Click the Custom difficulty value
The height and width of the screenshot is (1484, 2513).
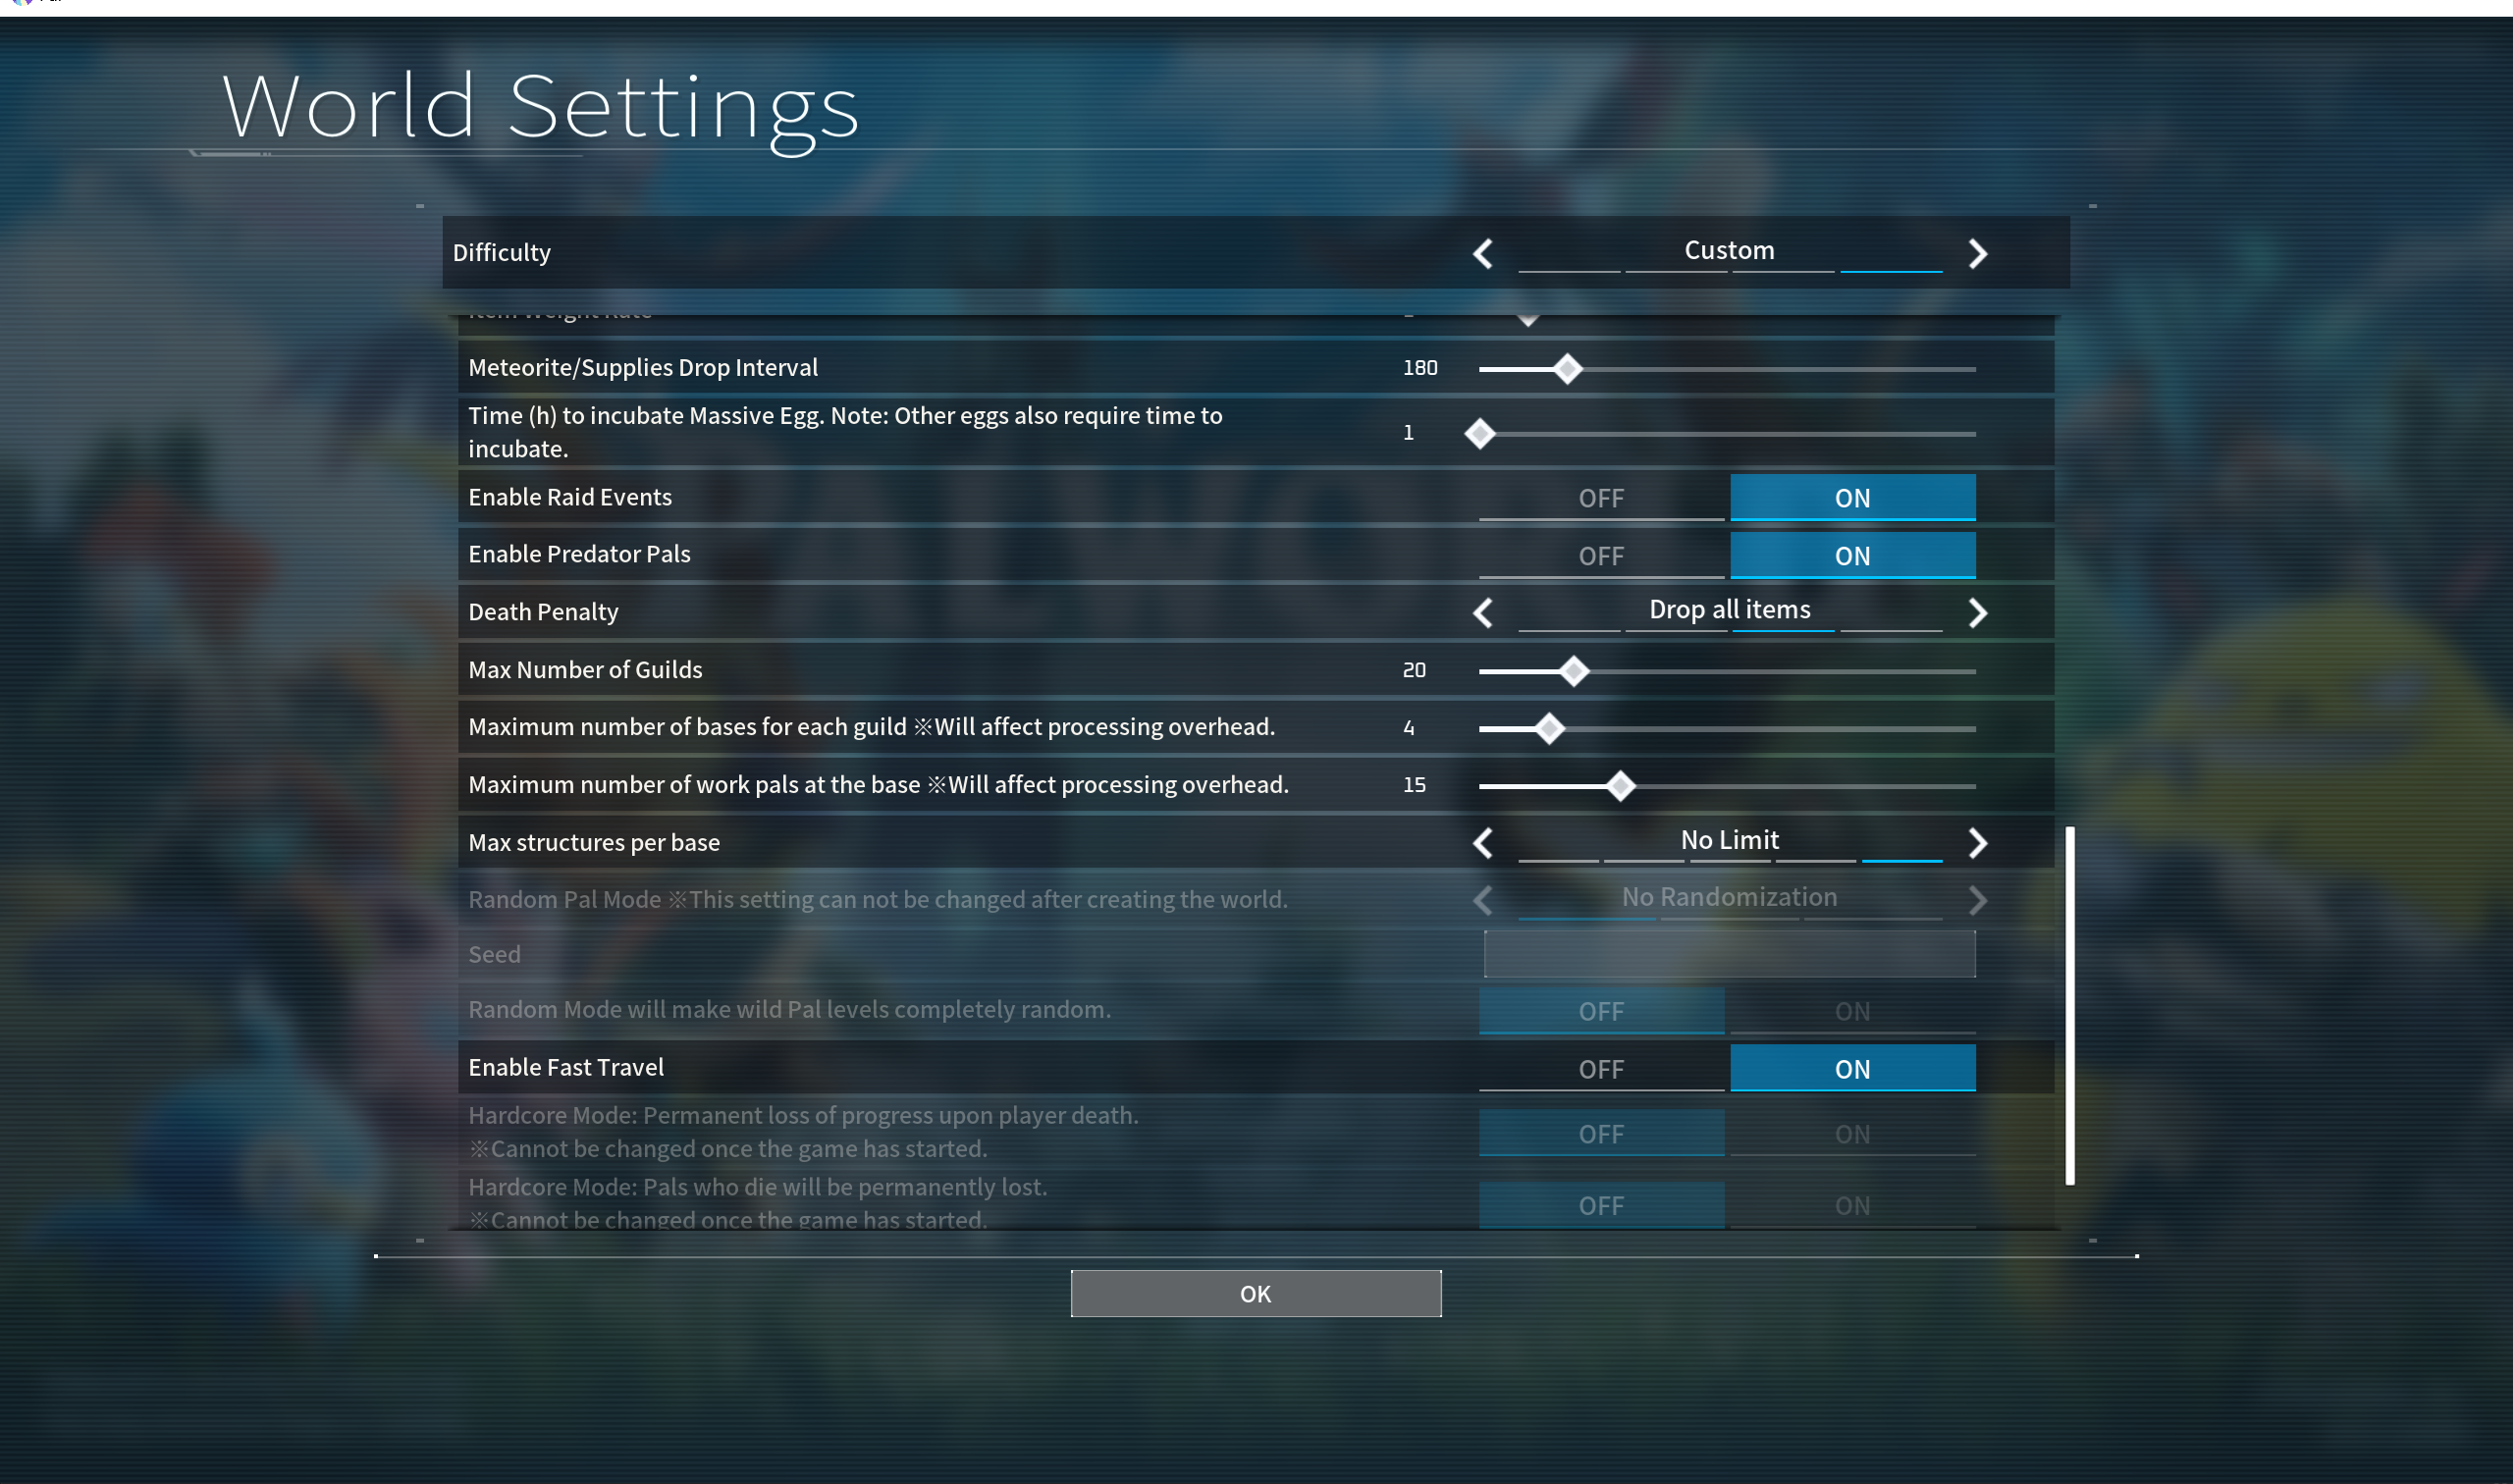click(1729, 250)
